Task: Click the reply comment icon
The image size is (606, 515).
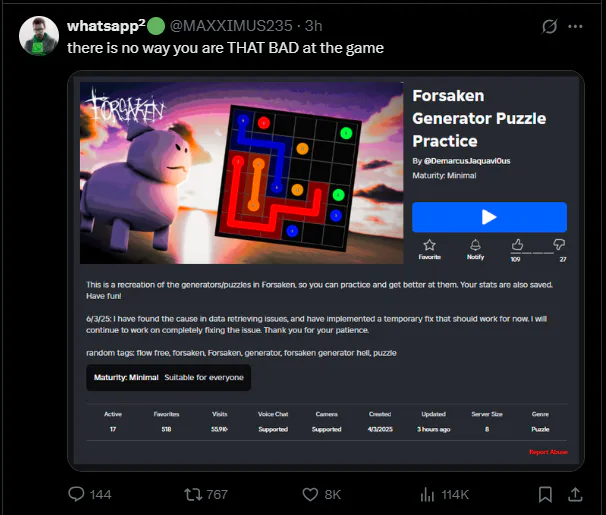Action: pyautogui.click(x=76, y=494)
